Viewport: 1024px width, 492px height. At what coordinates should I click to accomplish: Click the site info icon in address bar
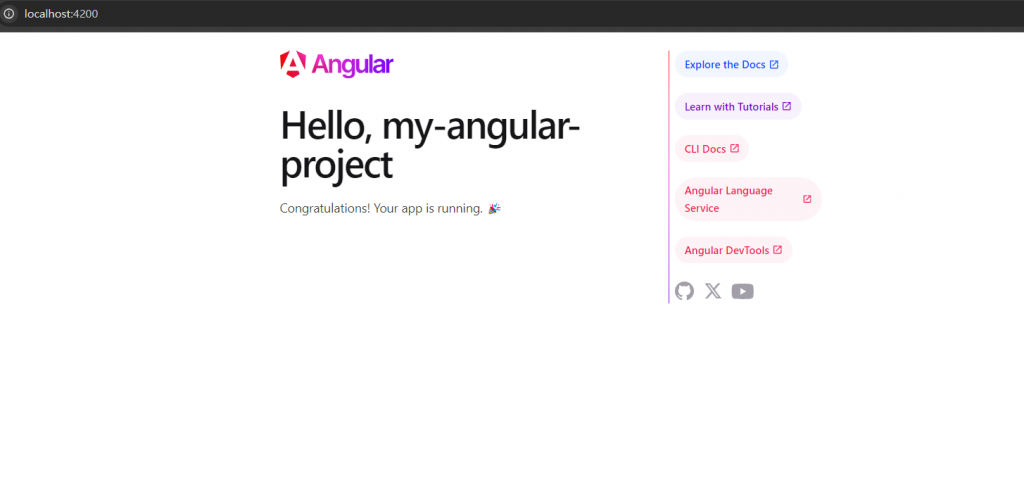click(9, 14)
